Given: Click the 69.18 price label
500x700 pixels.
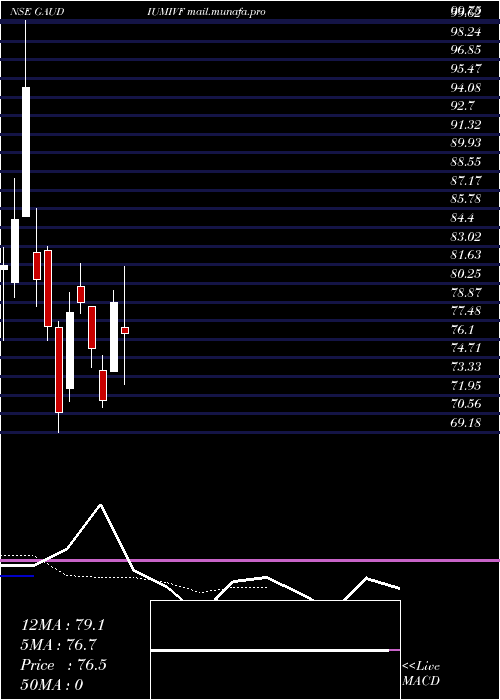Looking at the screenshot, I should 466,423.
